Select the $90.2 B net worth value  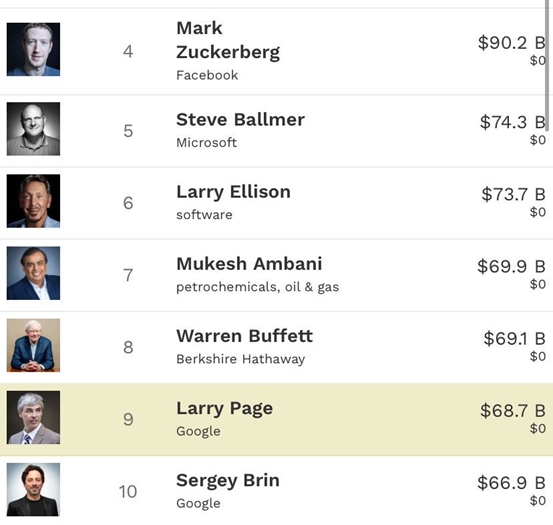(511, 43)
